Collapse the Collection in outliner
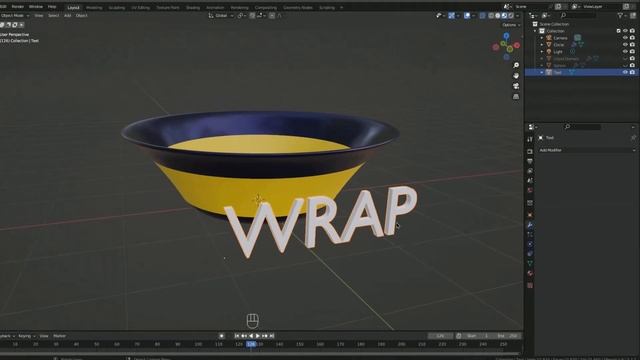 535,31
